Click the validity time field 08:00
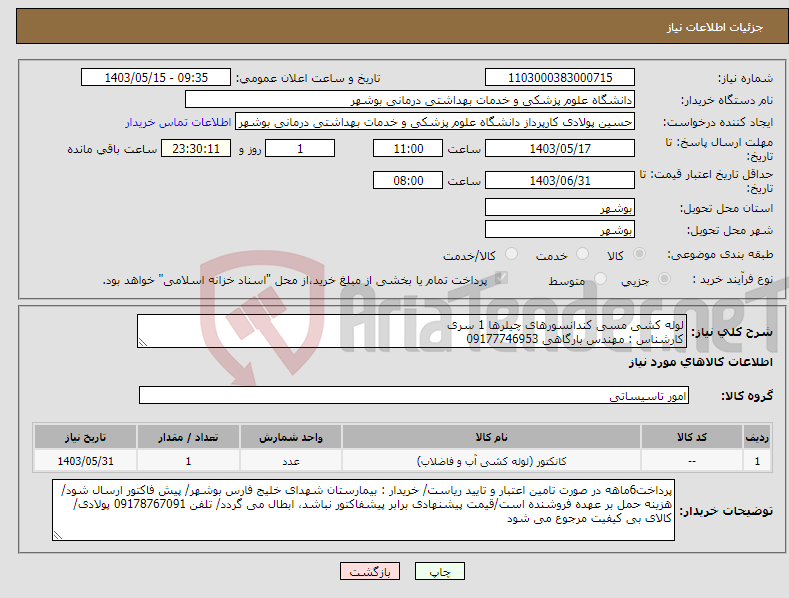789x598 pixels. click(x=408, y=180)
